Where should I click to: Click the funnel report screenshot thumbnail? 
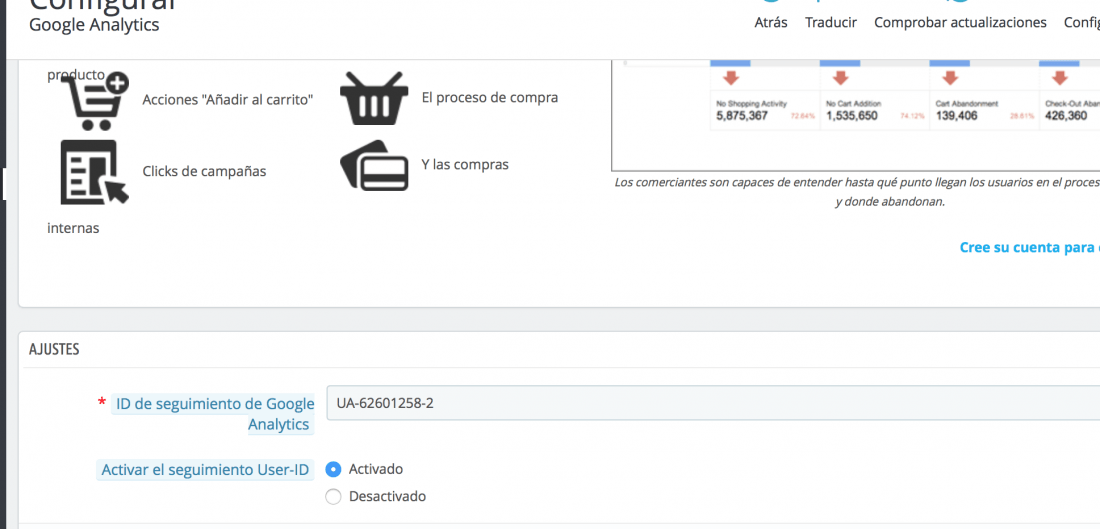point(856,115)
